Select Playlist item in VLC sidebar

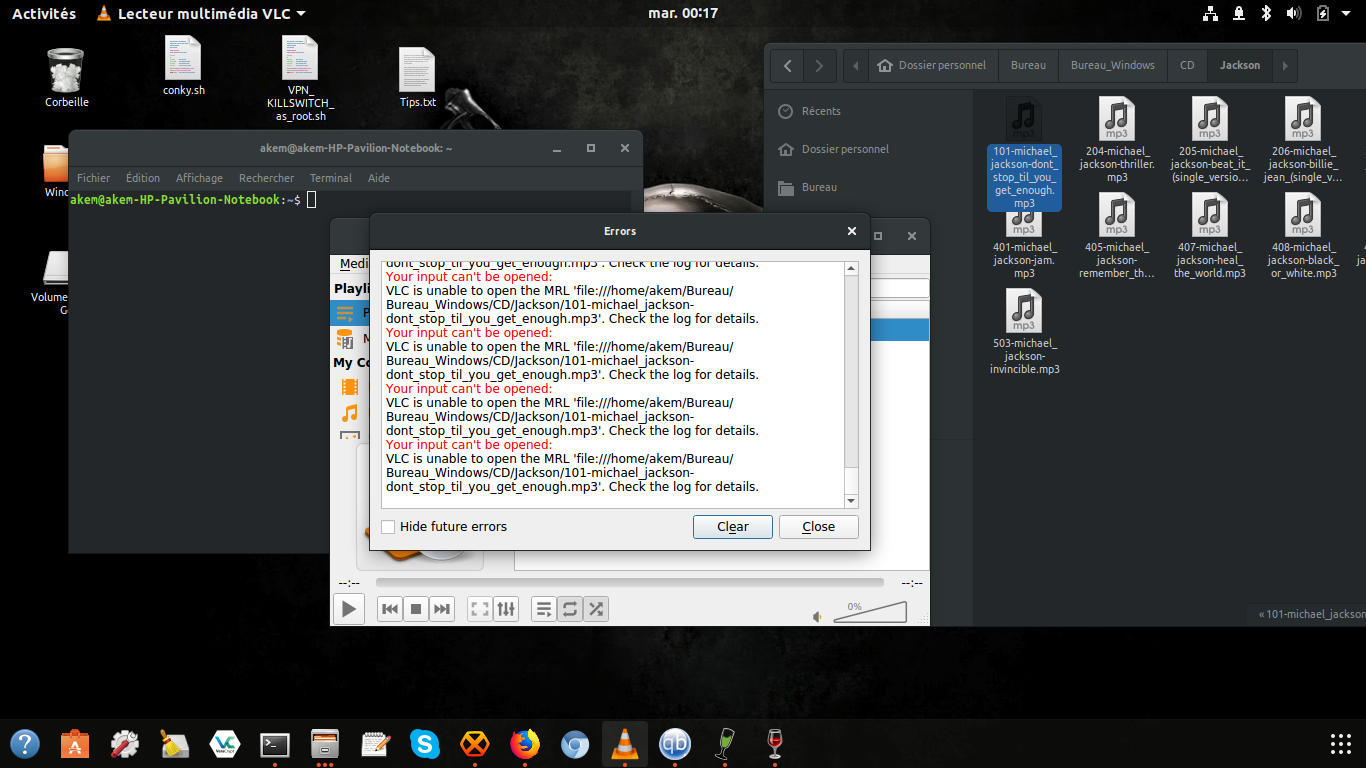[351, 313]
